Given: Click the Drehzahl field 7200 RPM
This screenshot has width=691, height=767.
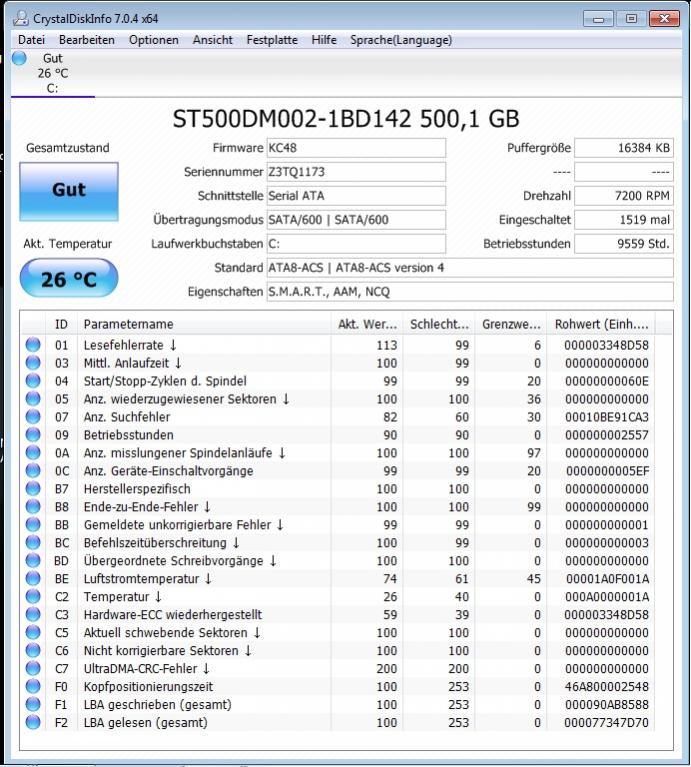Looking at the screenshot, I should [624, 196].
